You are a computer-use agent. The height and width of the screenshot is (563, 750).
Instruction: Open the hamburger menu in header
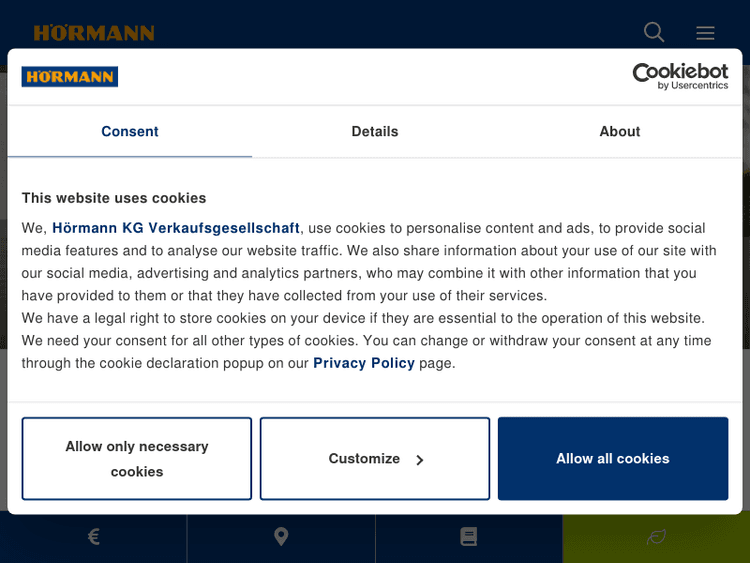click(705, 33)
